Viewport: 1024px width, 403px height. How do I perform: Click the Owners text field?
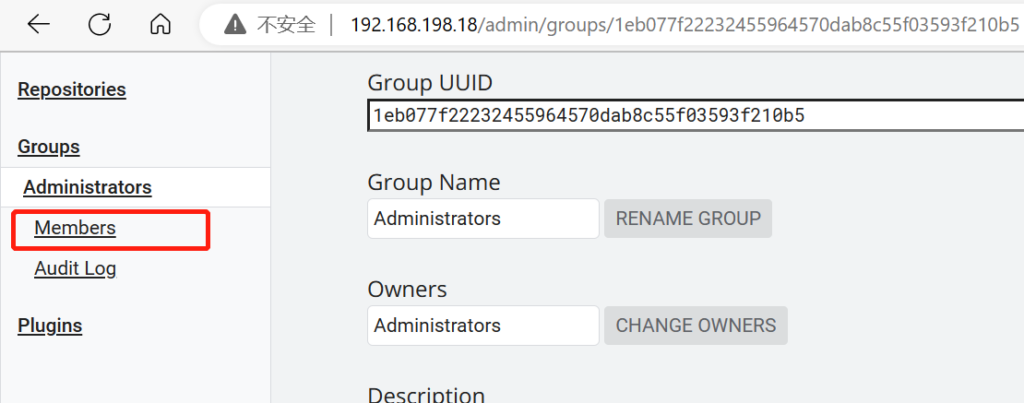coord(483,325)
